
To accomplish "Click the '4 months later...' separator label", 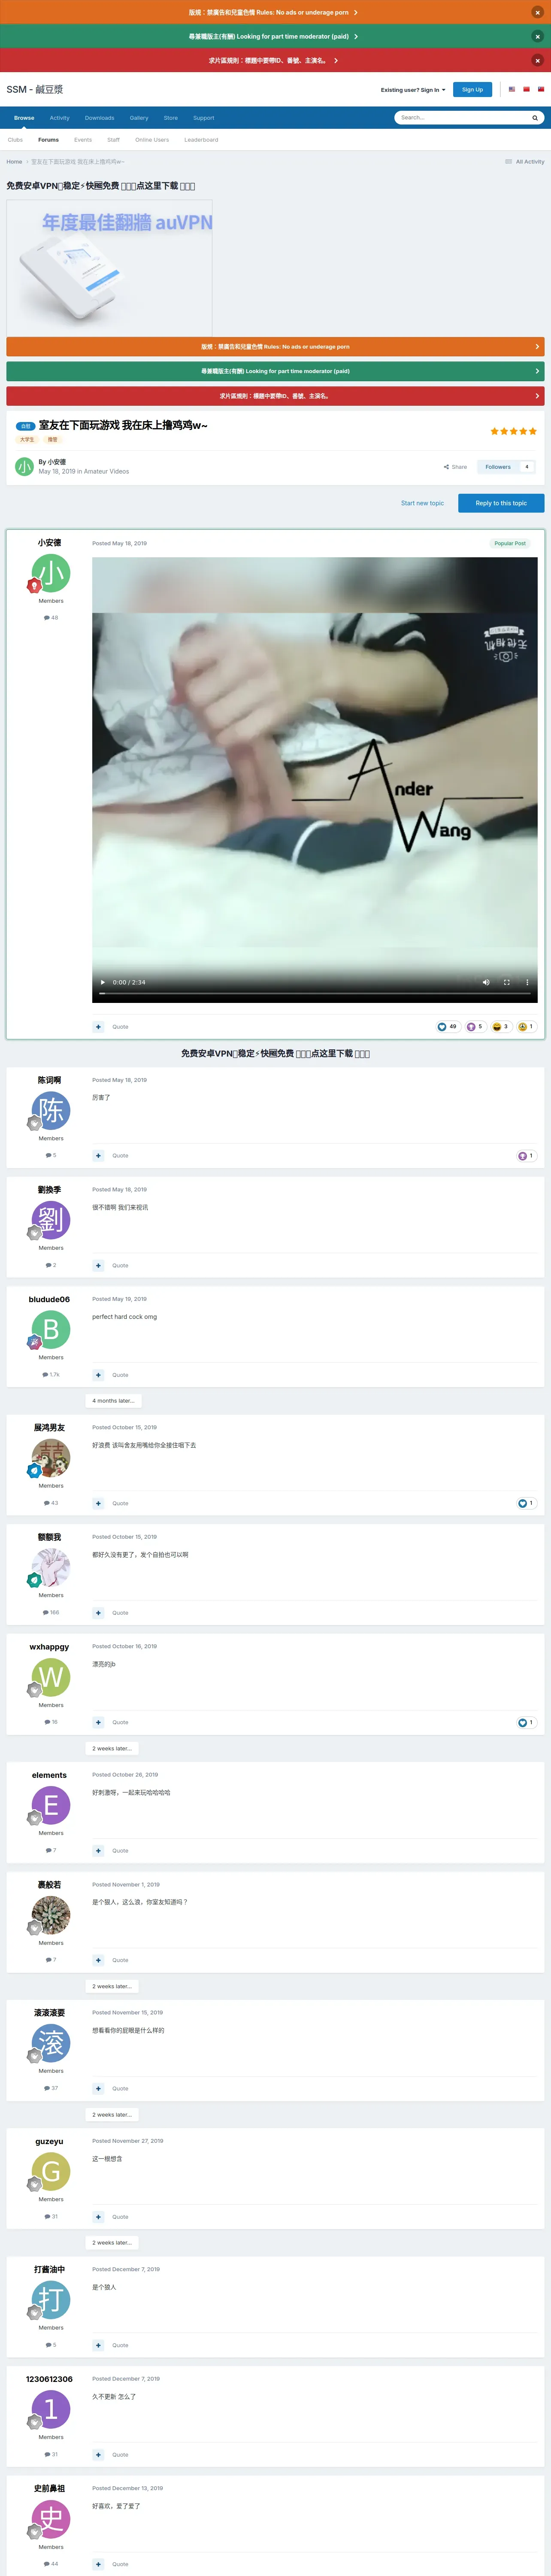I will click(x=113, y=1400).
